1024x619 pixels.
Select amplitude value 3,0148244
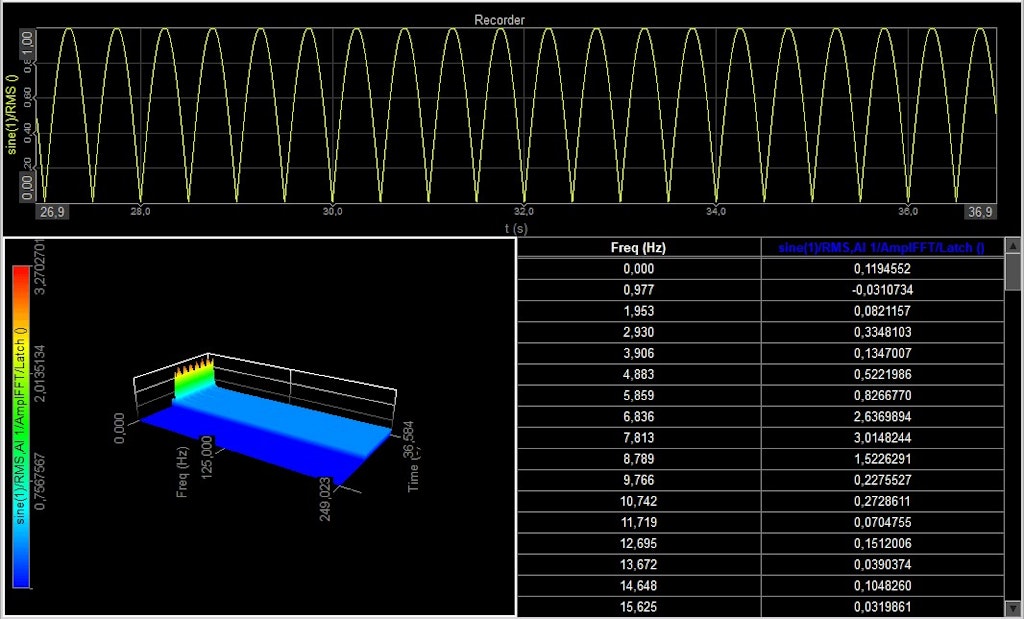click(882, 437)
